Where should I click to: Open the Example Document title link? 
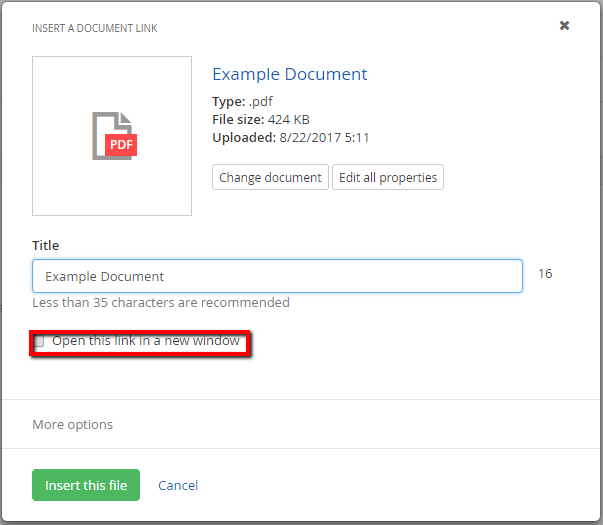tap(290, 74)
